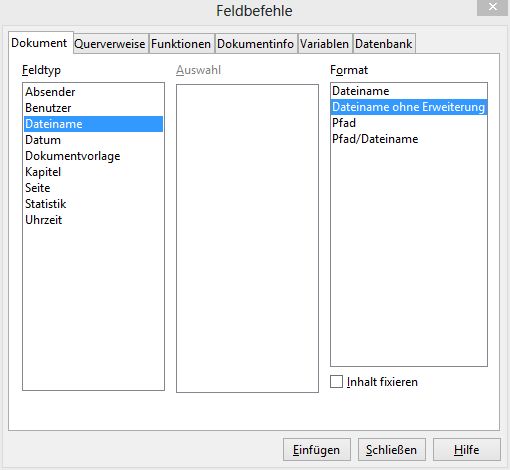Select Dokumentvorlage field type
The height and width of the screenshot is (470, 510).
coord(93,156)
